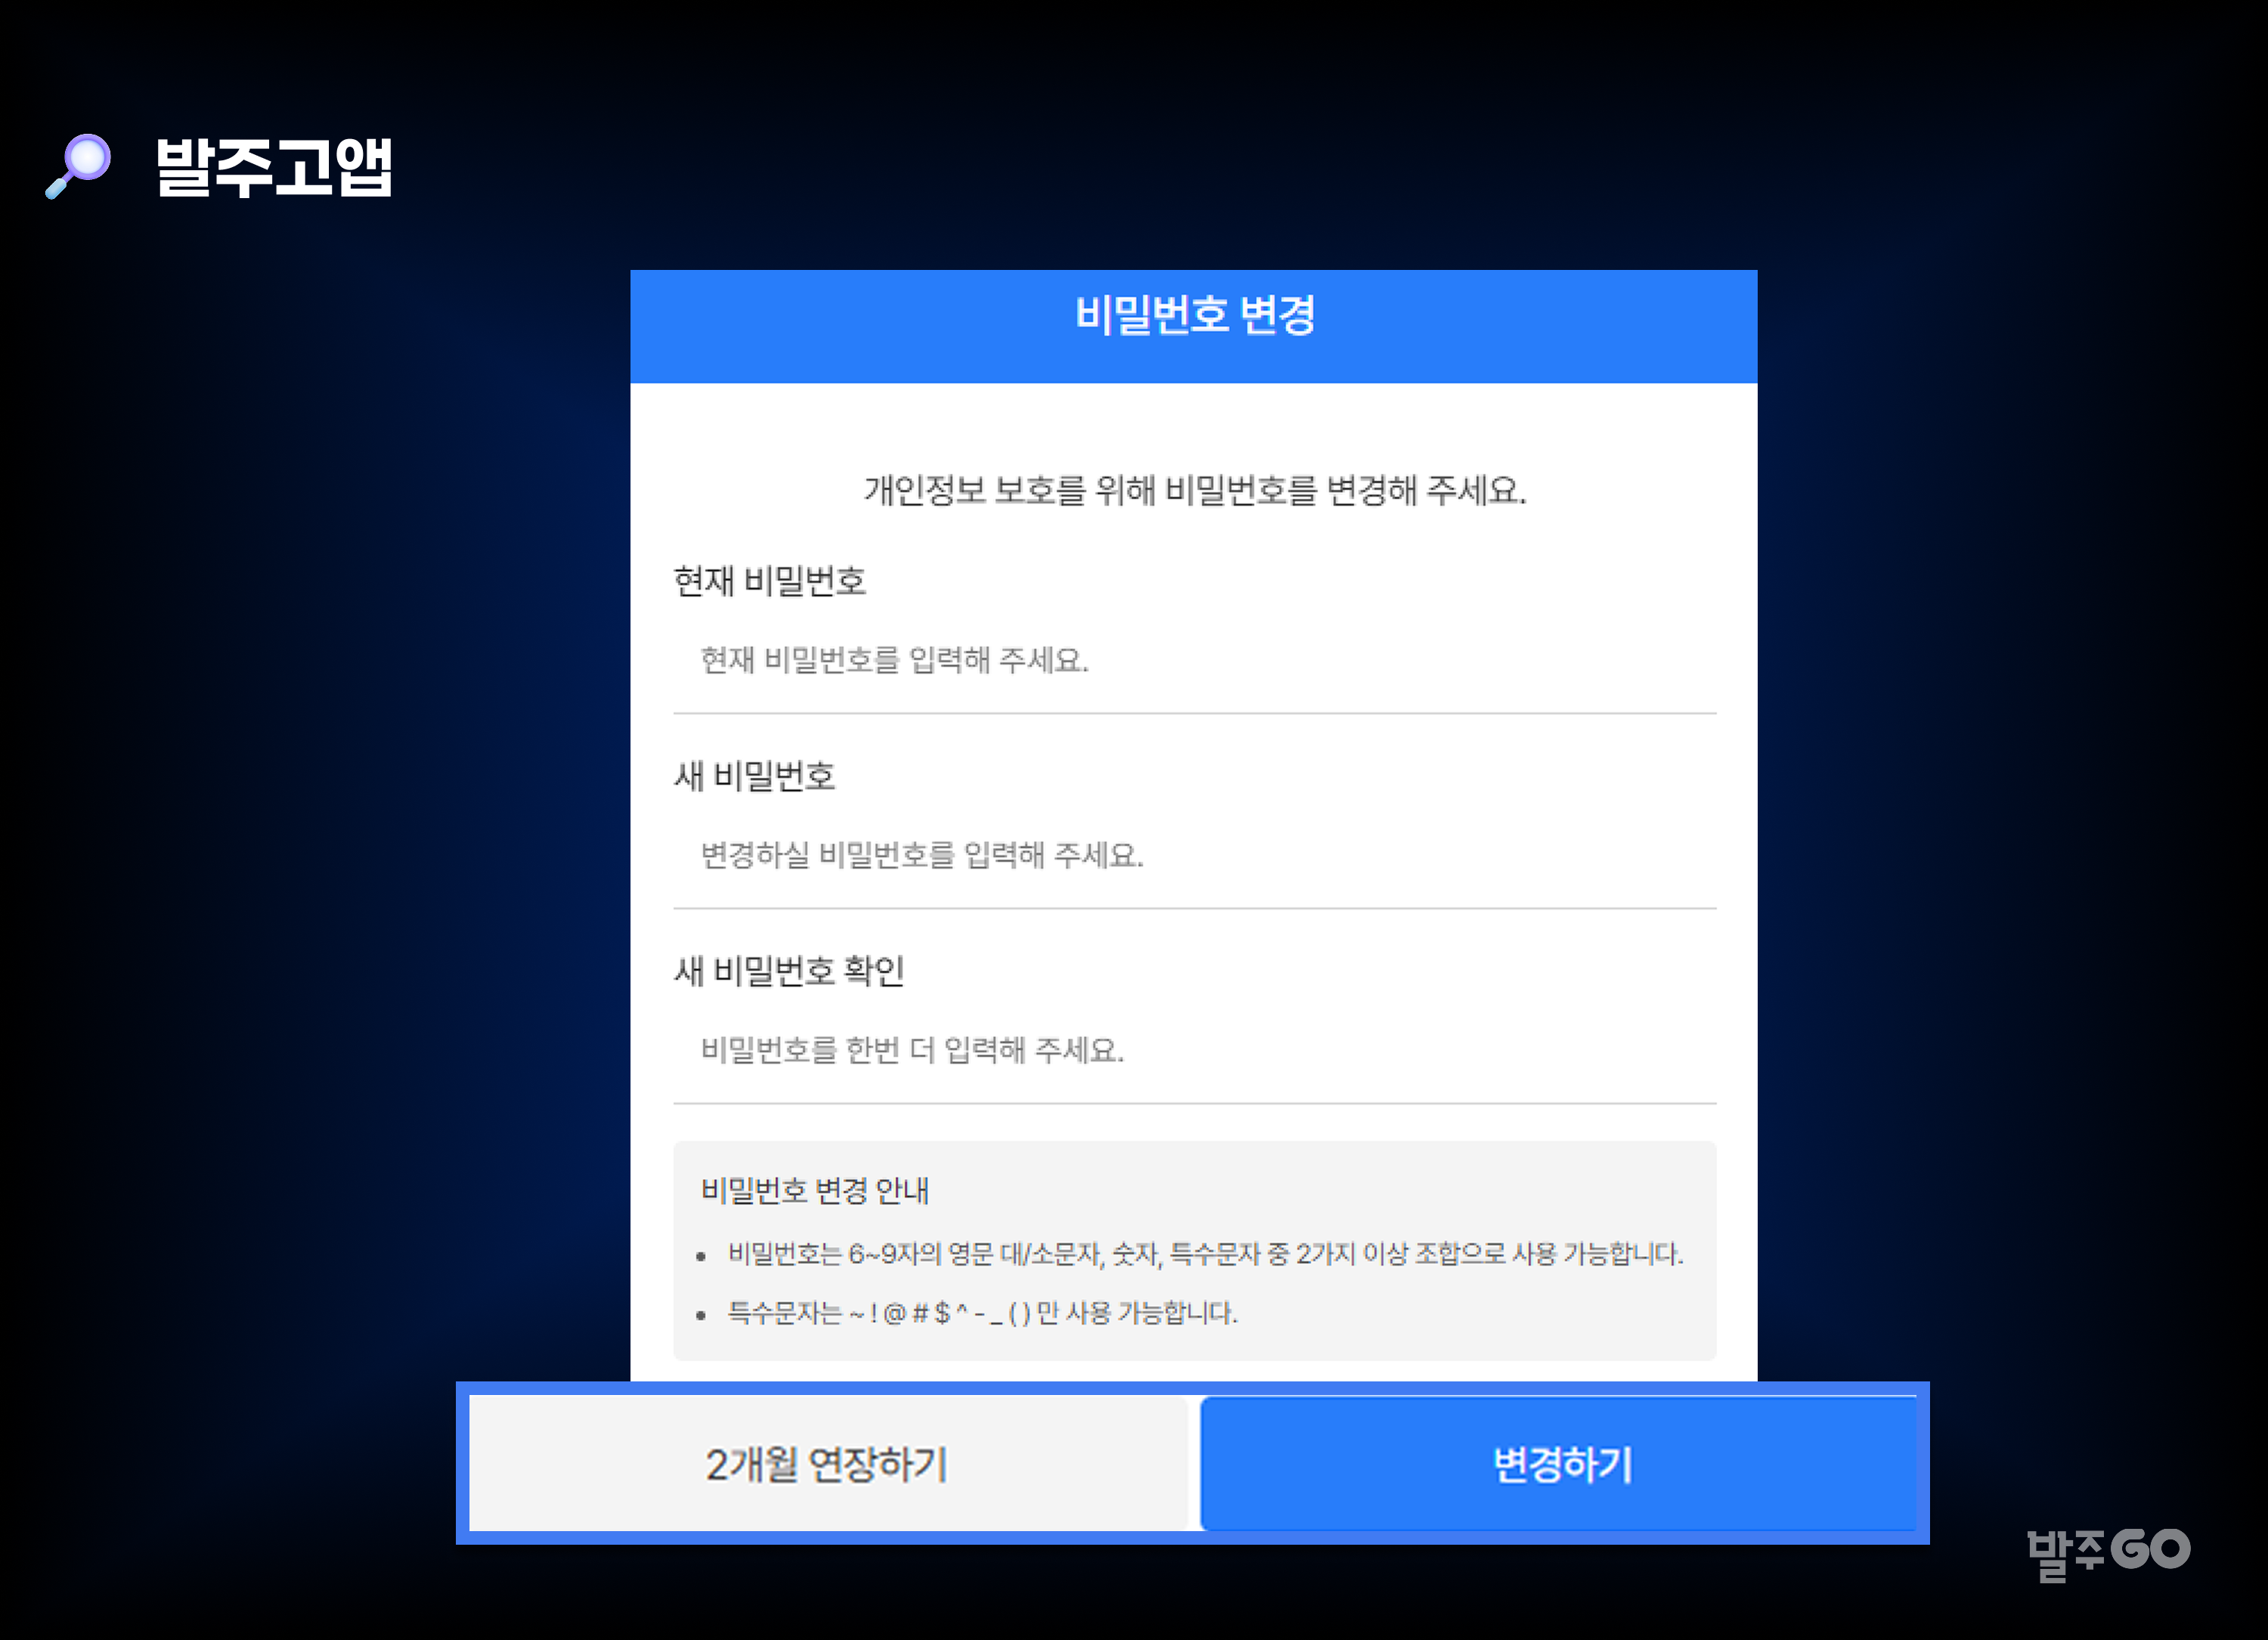Click the 6~9자 password rule text

tap(1205, 1254)
